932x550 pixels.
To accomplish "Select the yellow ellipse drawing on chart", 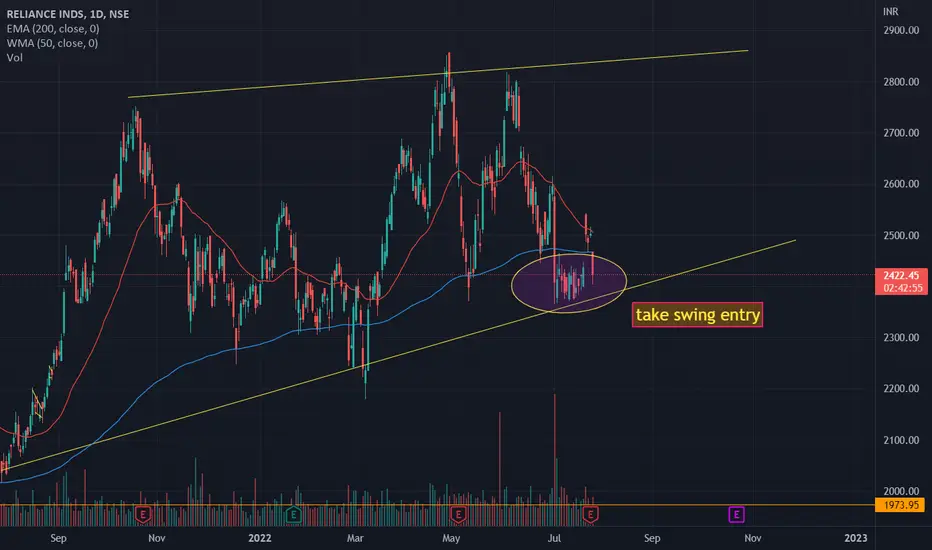I will 569,282.
